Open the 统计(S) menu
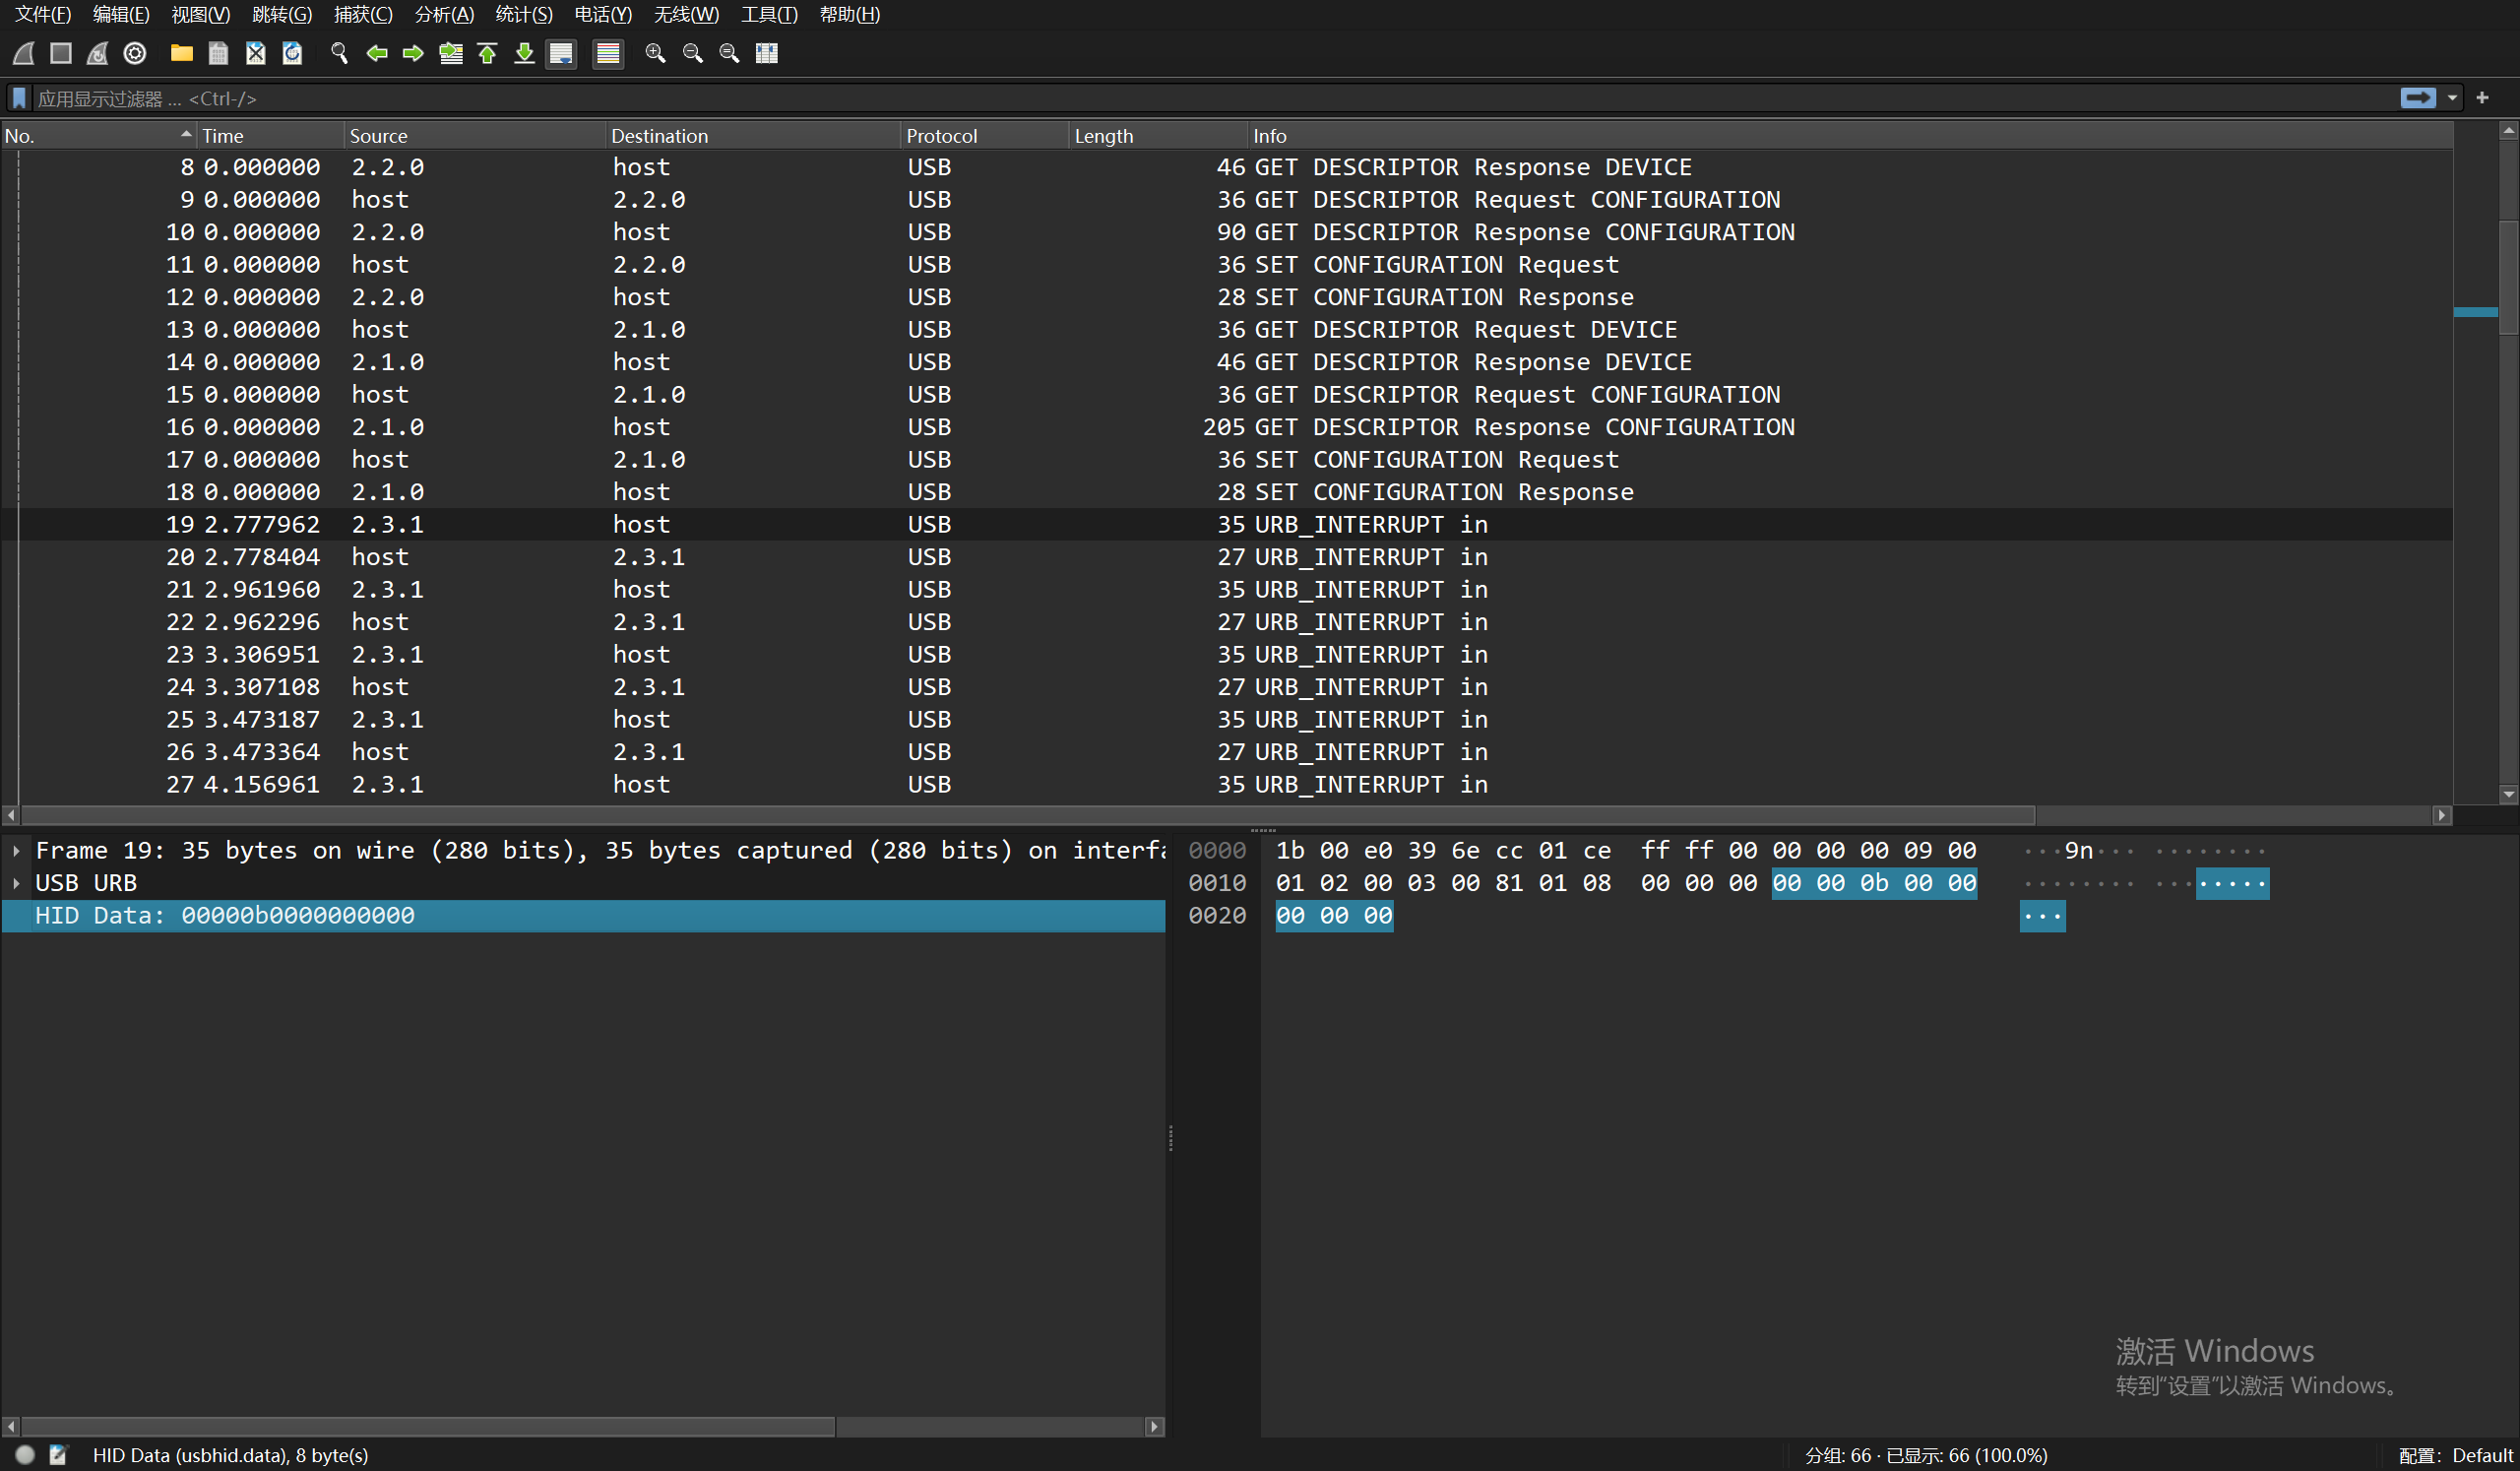 tap(523, 14)
